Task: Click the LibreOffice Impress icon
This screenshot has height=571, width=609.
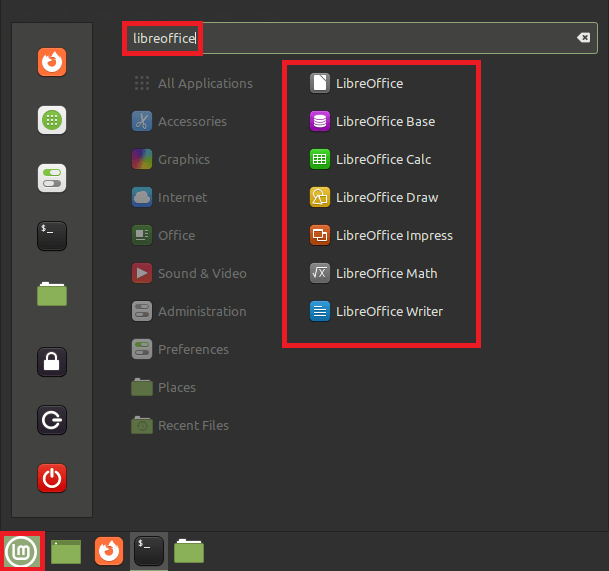Action: click(x=320, y=235)
